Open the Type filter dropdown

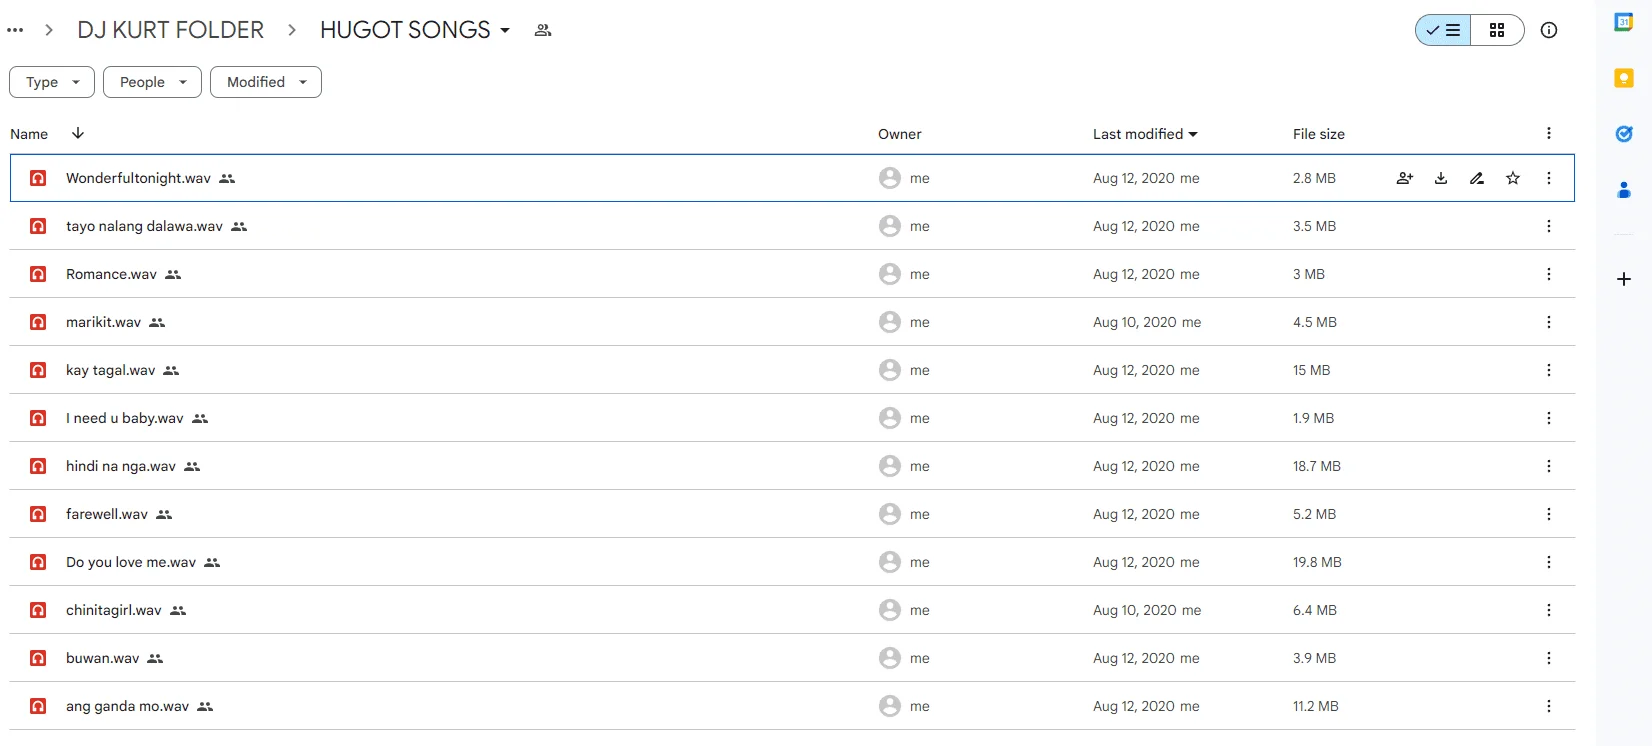coord(52,82)
